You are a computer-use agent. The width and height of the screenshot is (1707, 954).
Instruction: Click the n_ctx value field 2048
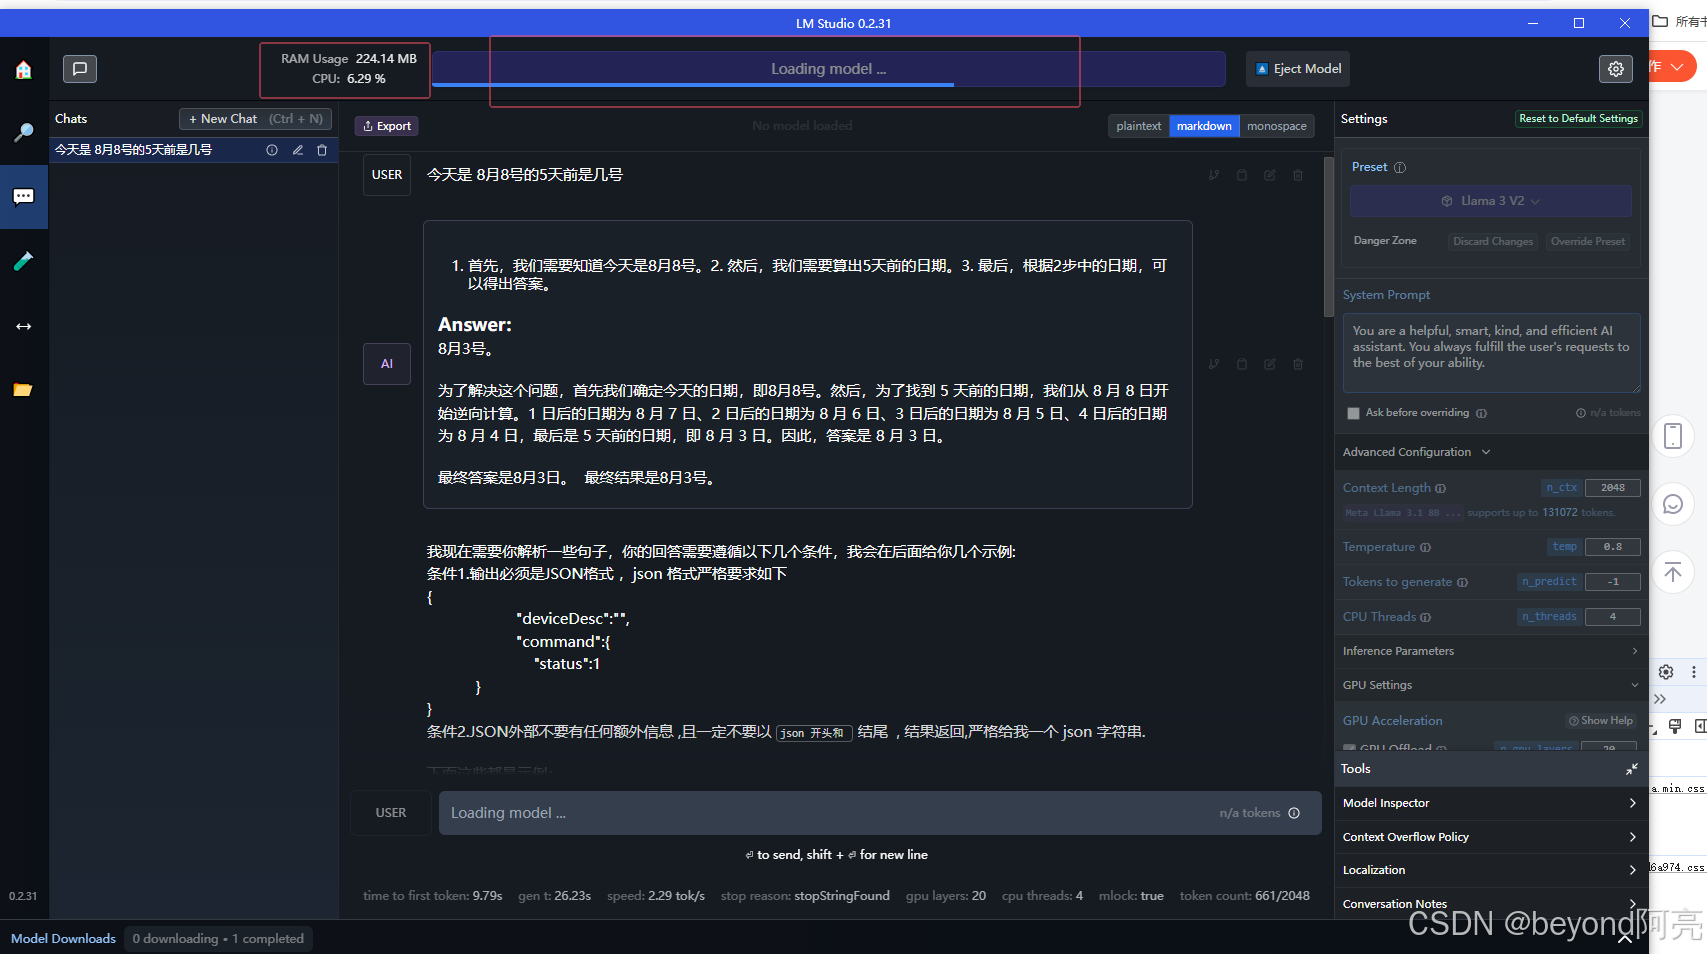[1612, 489]
